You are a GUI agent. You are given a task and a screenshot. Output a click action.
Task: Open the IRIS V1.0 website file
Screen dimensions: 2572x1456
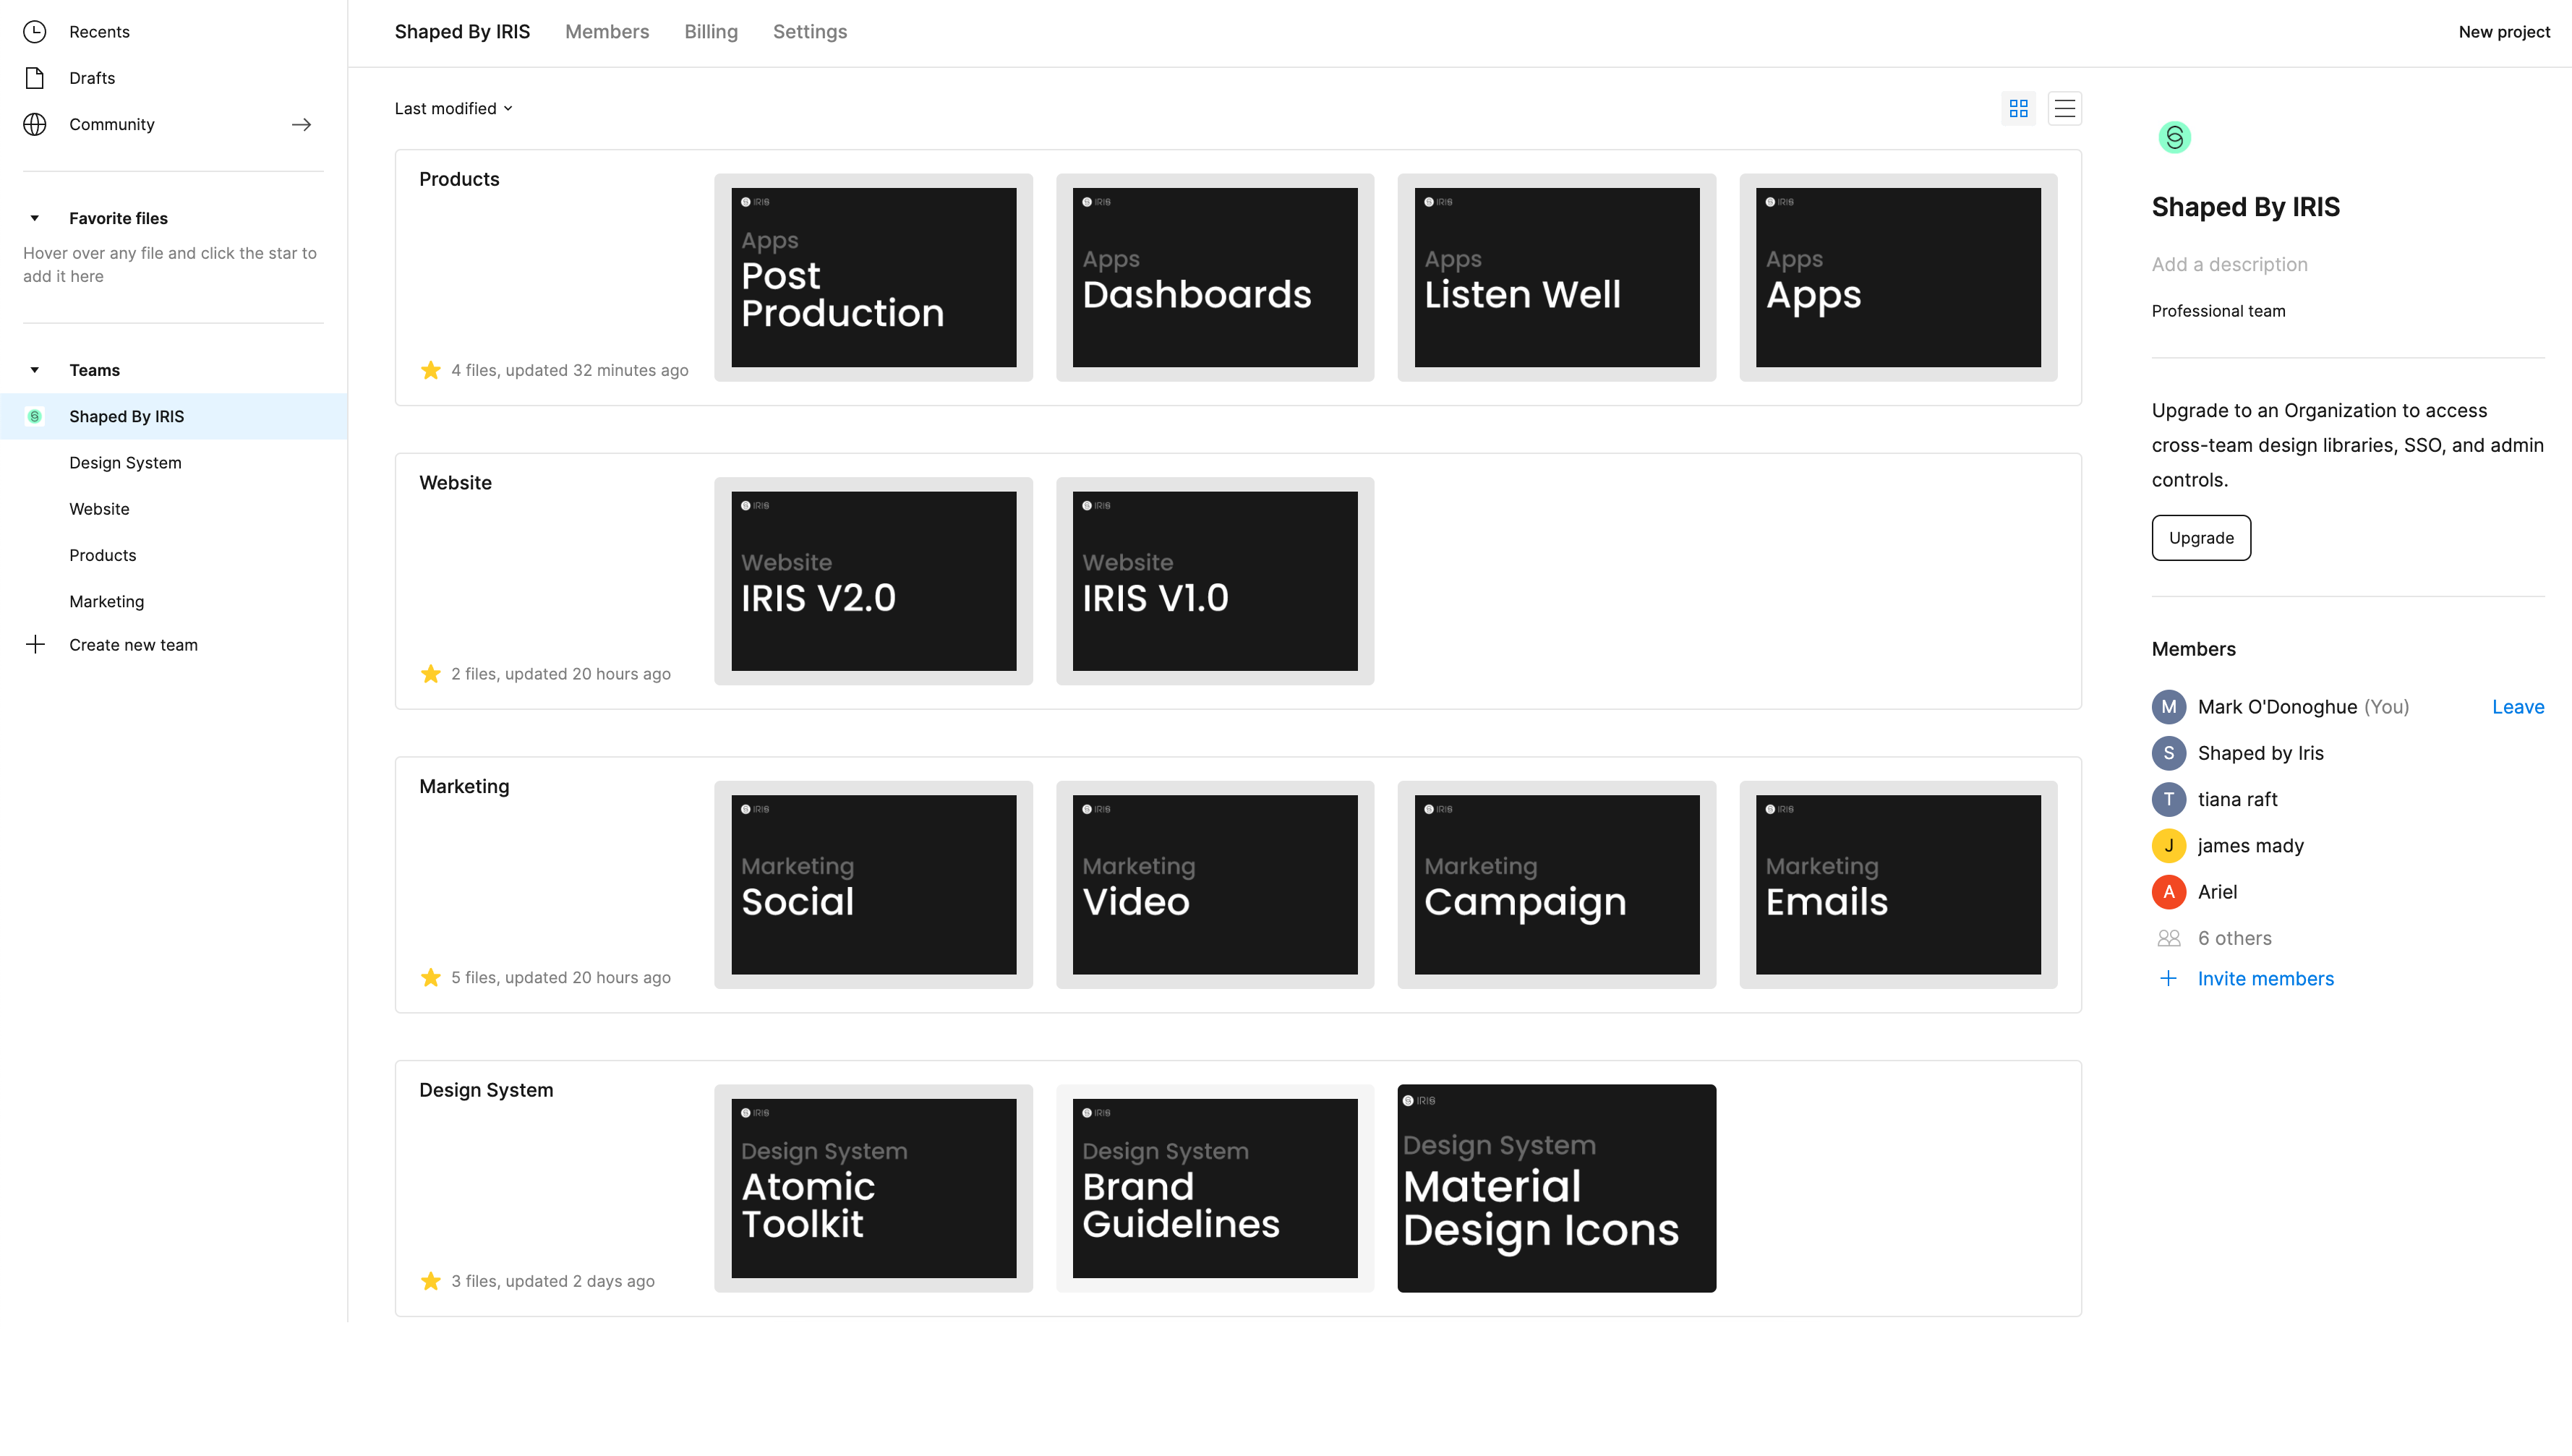tap(1214, 581)
